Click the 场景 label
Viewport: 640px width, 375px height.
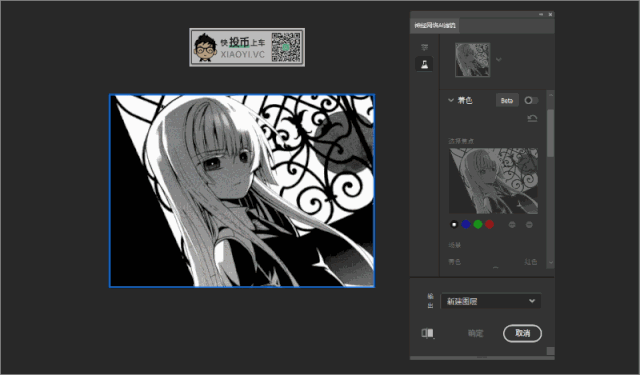(455, 245)
